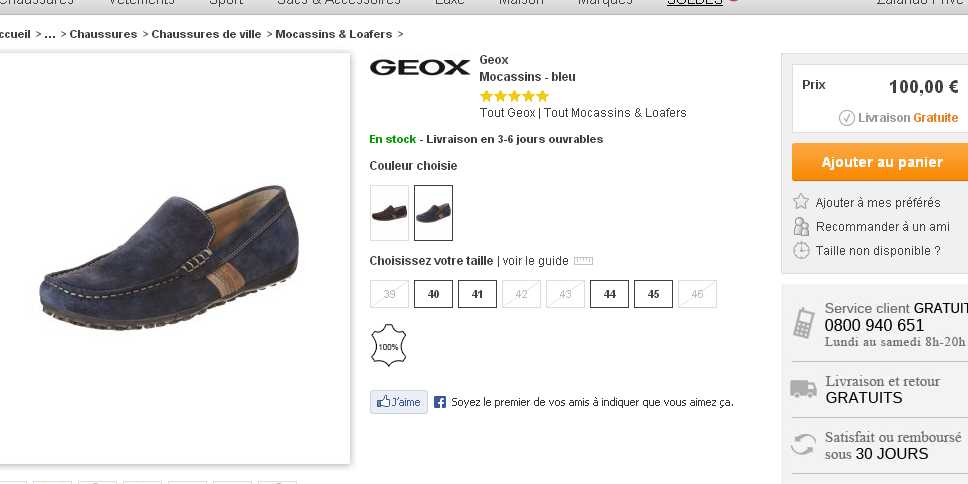Click the five-star product rating
This screenshot has height=484, width=968.
(514, 96)
